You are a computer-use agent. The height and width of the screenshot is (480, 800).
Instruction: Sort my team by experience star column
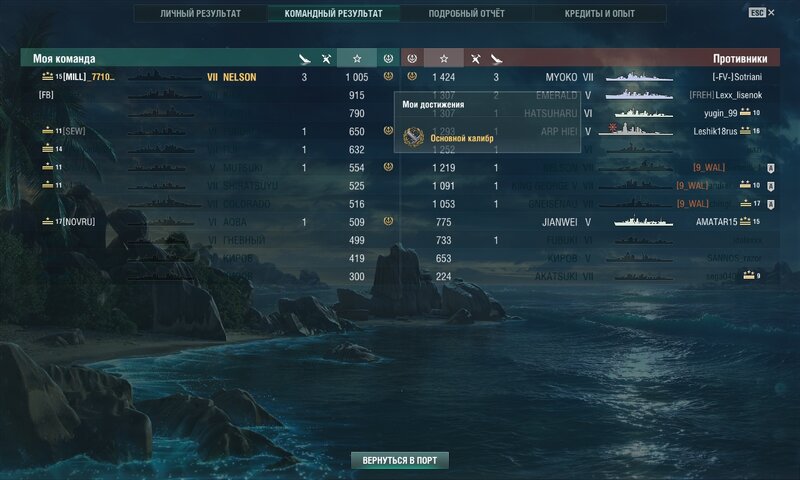click(x=357, y=58)
